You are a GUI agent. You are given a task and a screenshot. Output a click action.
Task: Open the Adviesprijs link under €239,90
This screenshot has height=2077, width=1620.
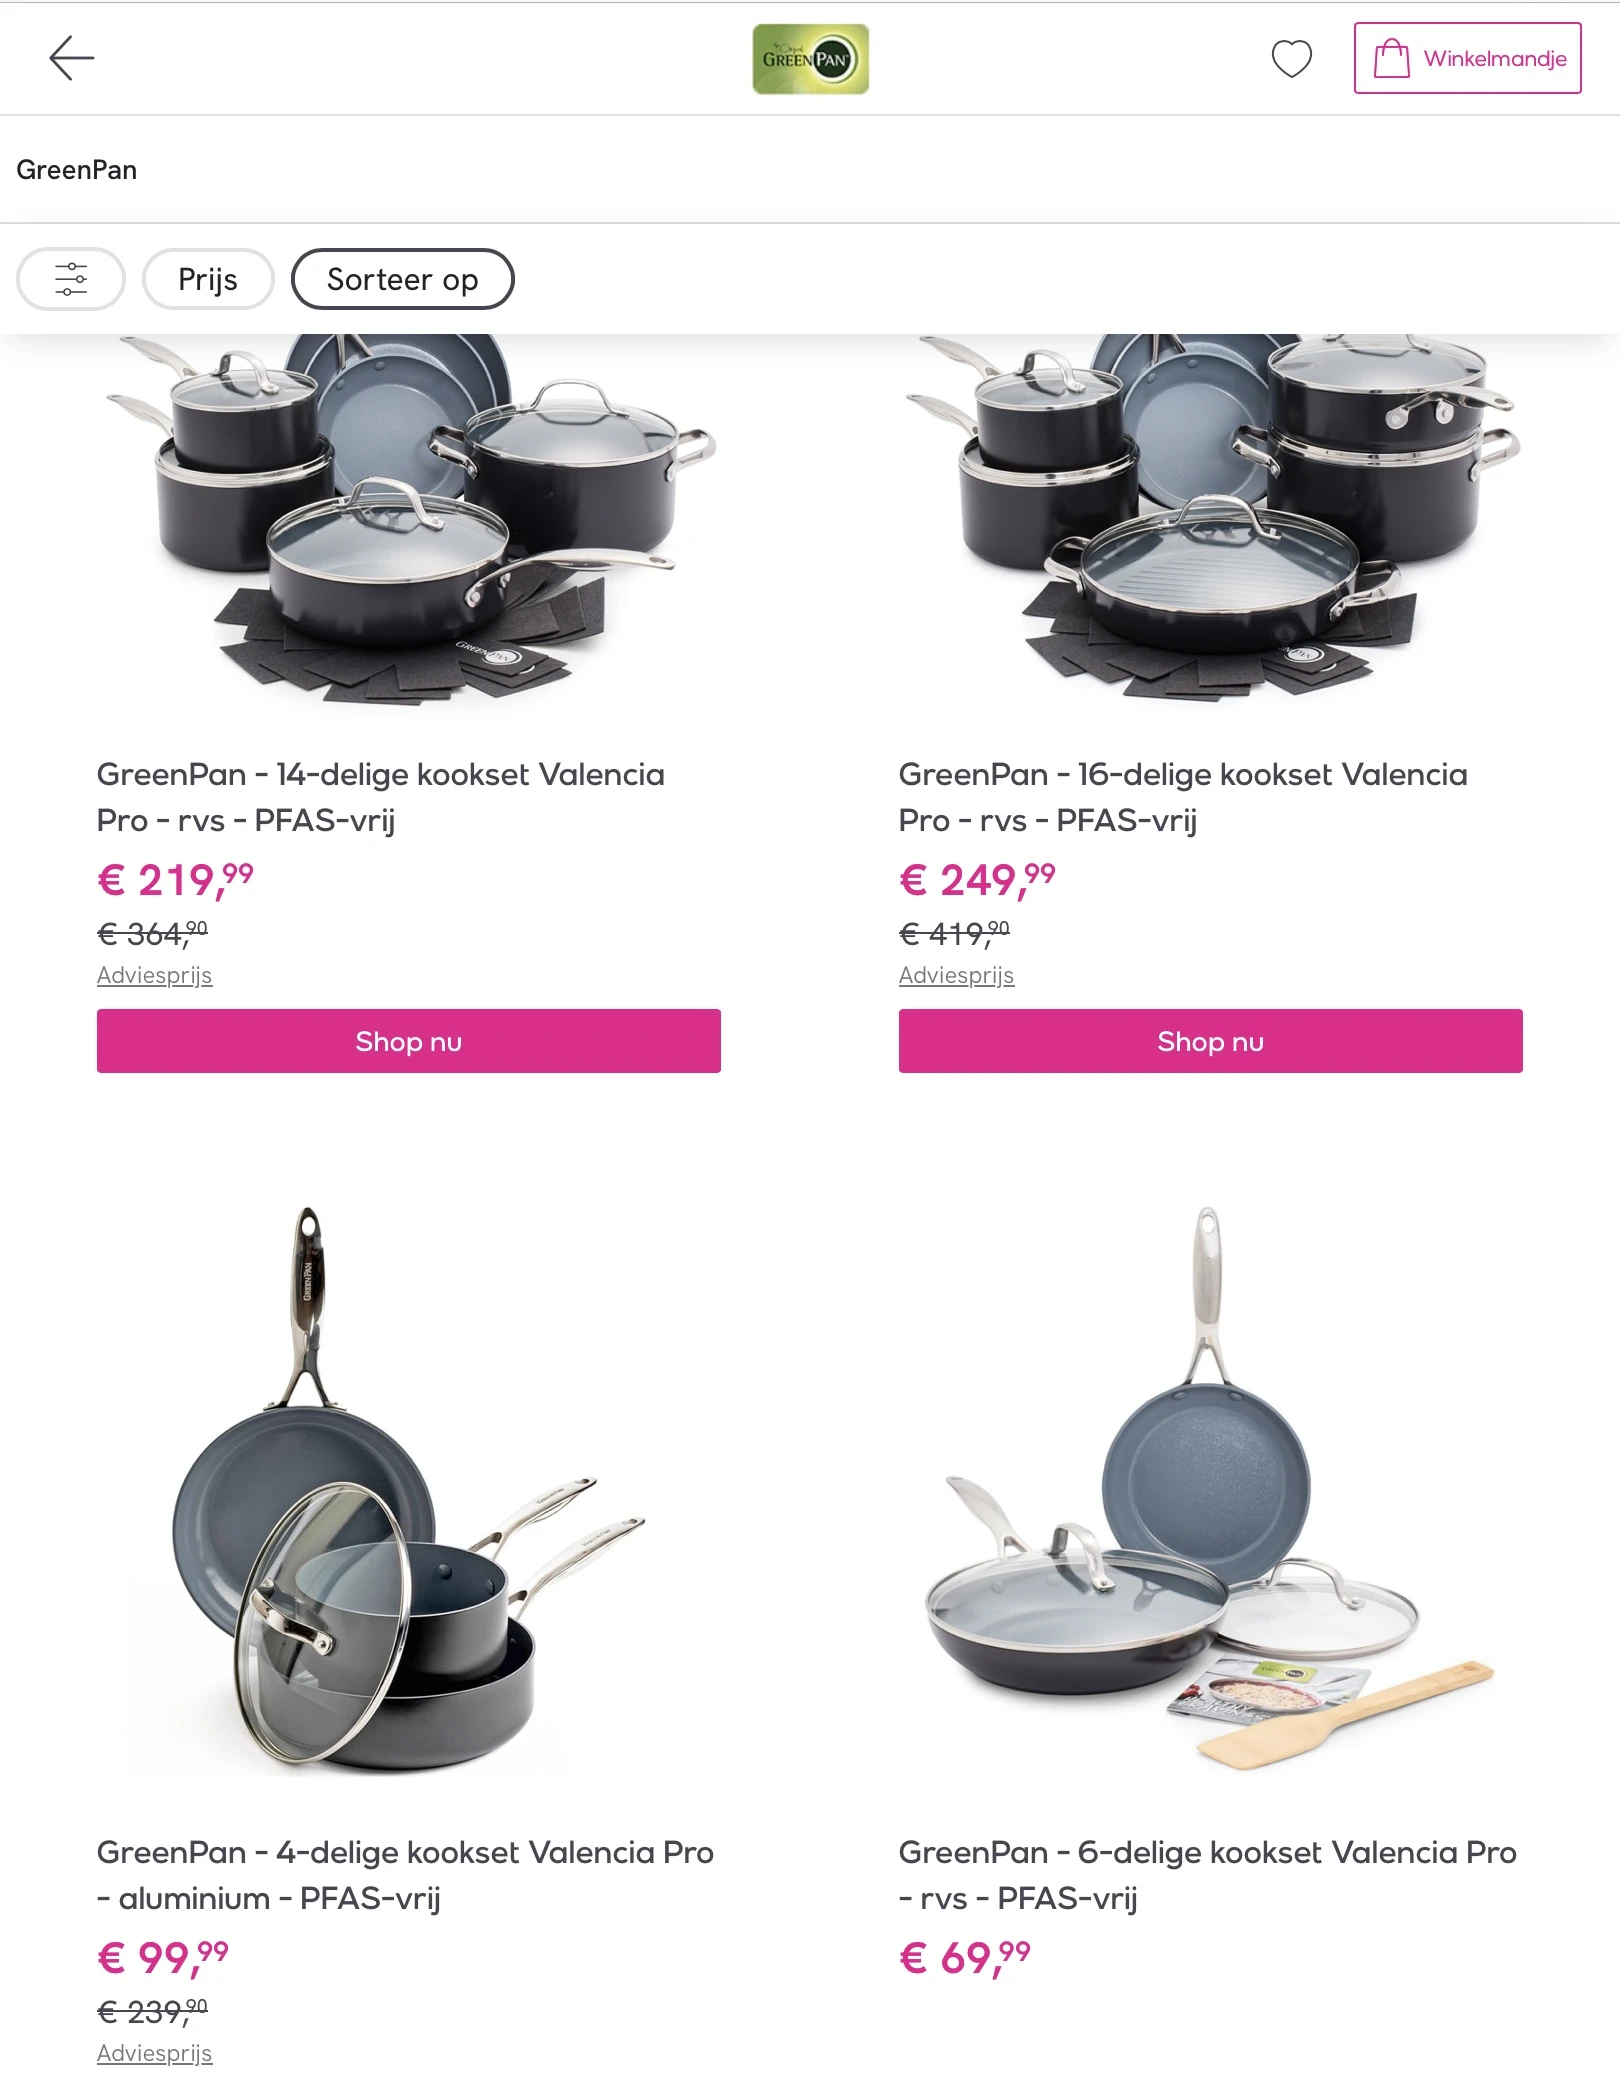pyautogui.click(x=154, y=2053)
